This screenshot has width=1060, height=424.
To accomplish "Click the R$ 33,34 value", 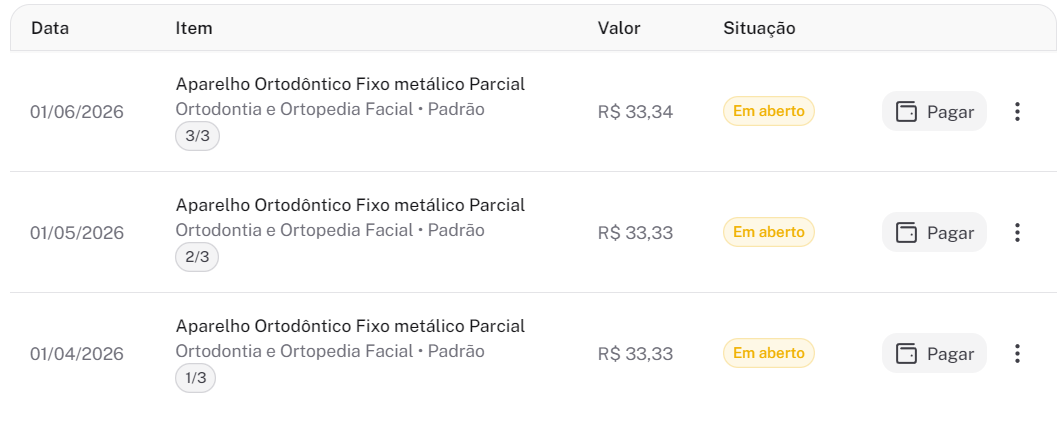I will [x=635, y=112].
